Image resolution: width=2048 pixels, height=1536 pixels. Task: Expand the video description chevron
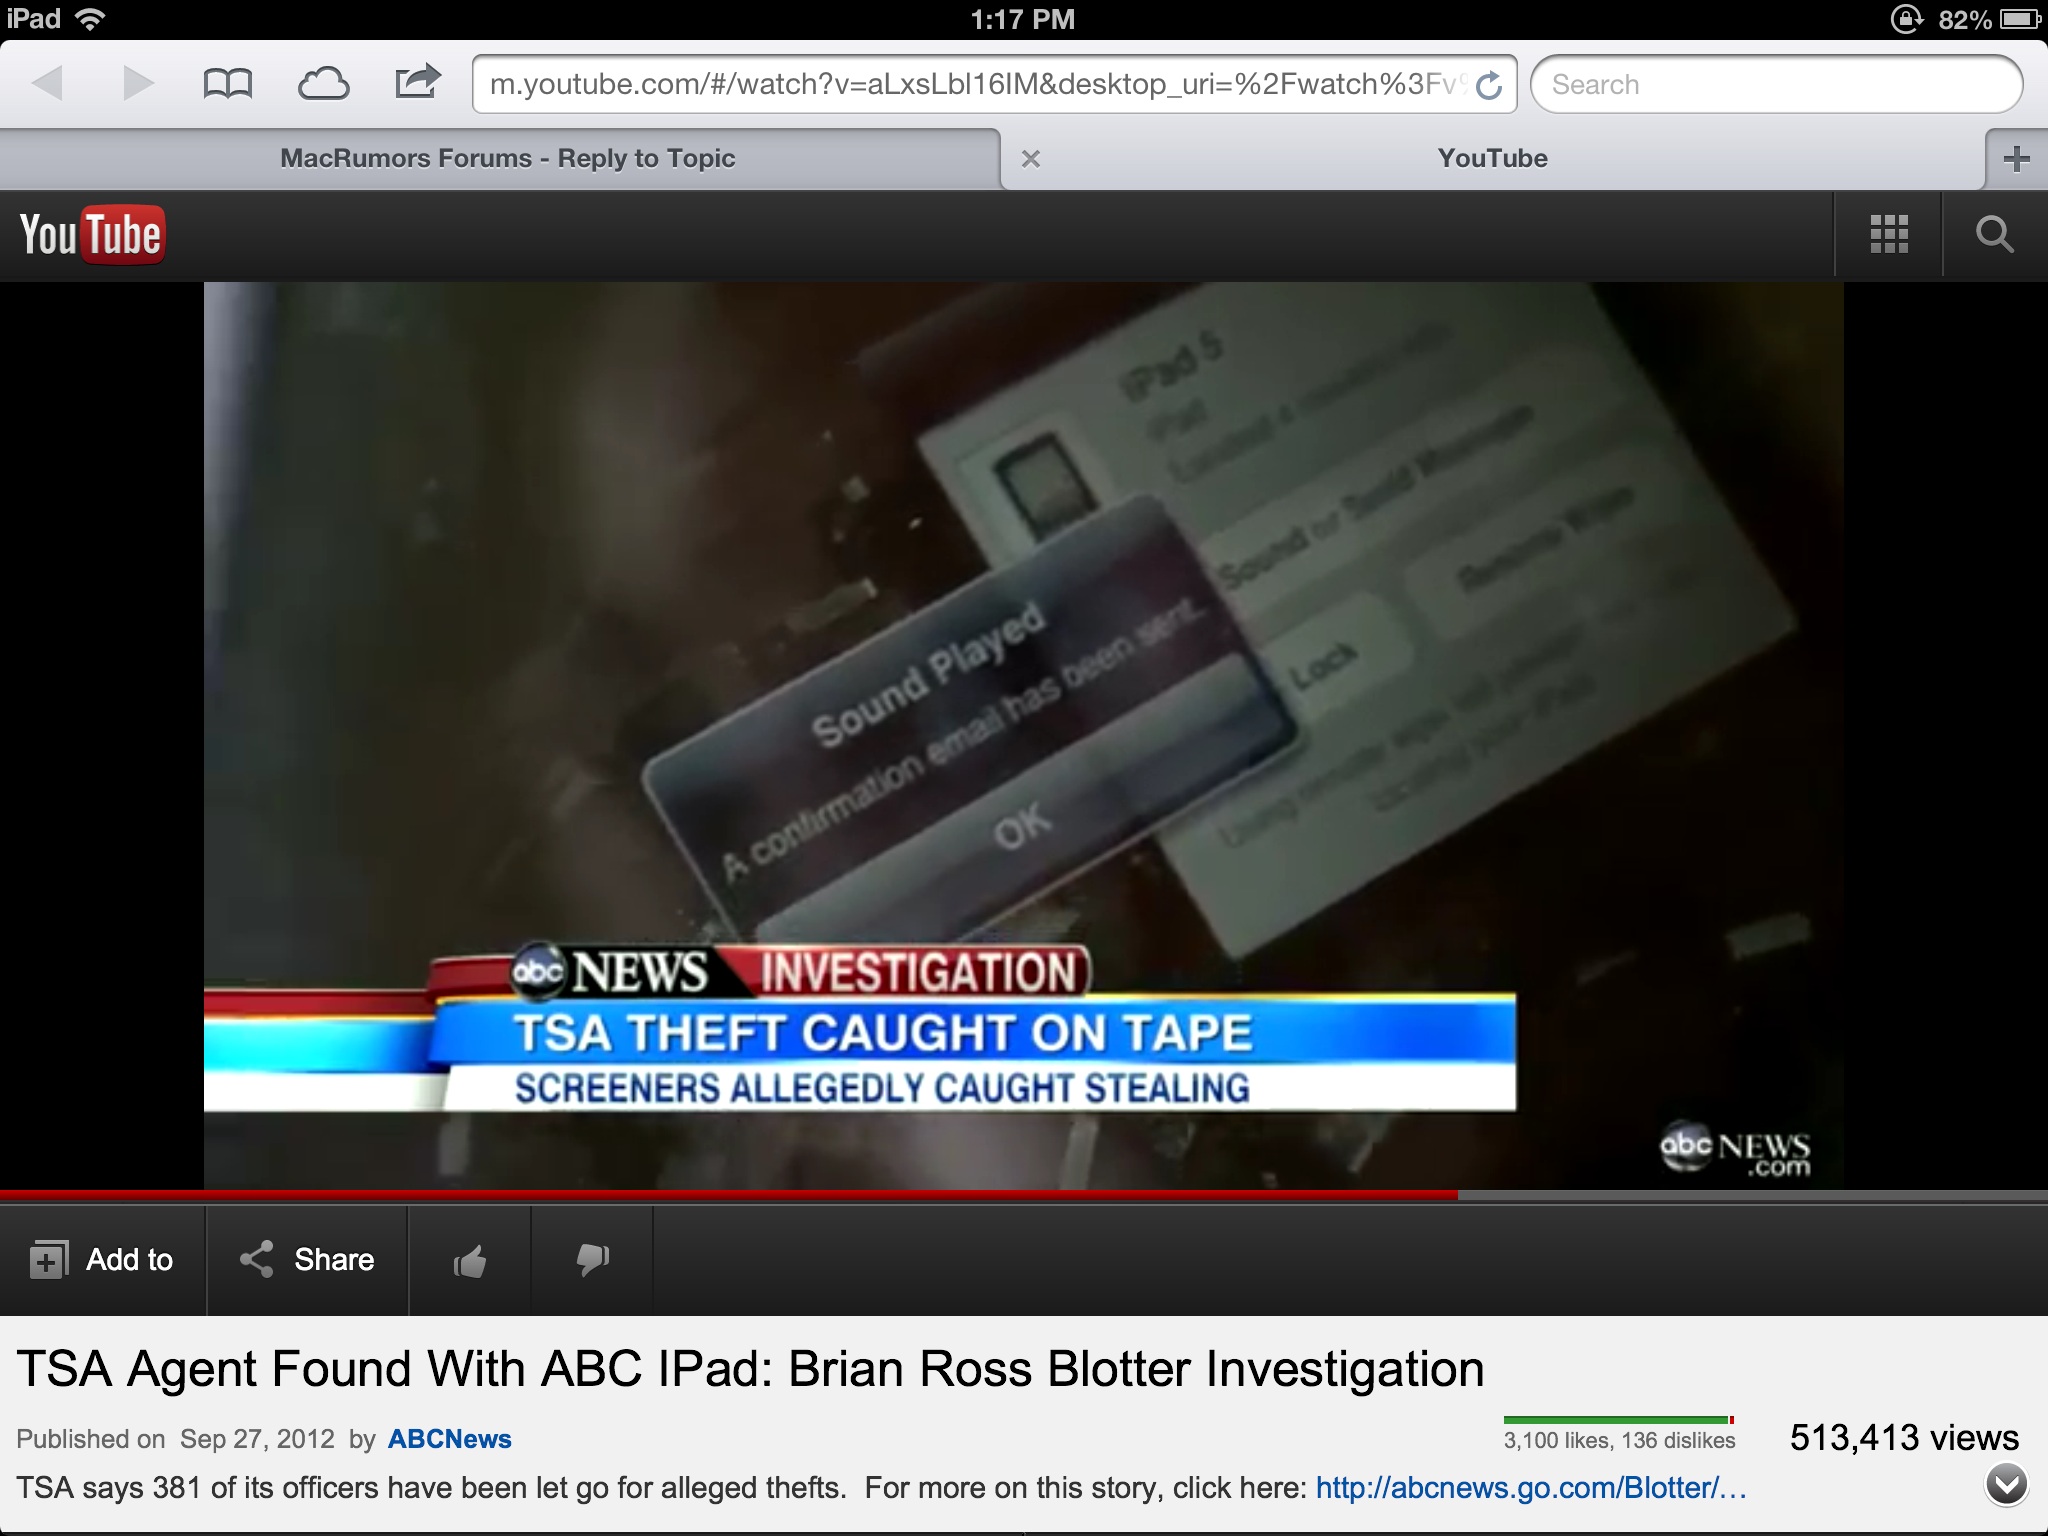click(x=2006, y=1486)
